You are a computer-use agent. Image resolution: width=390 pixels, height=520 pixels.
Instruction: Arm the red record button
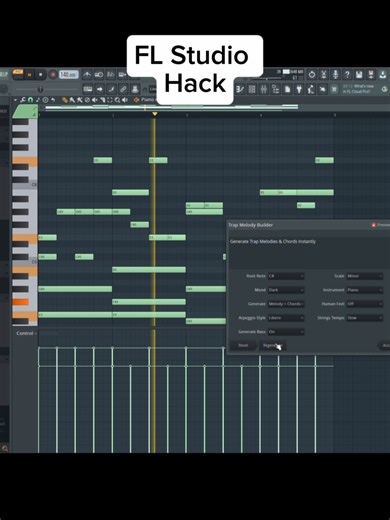(52, 75)
